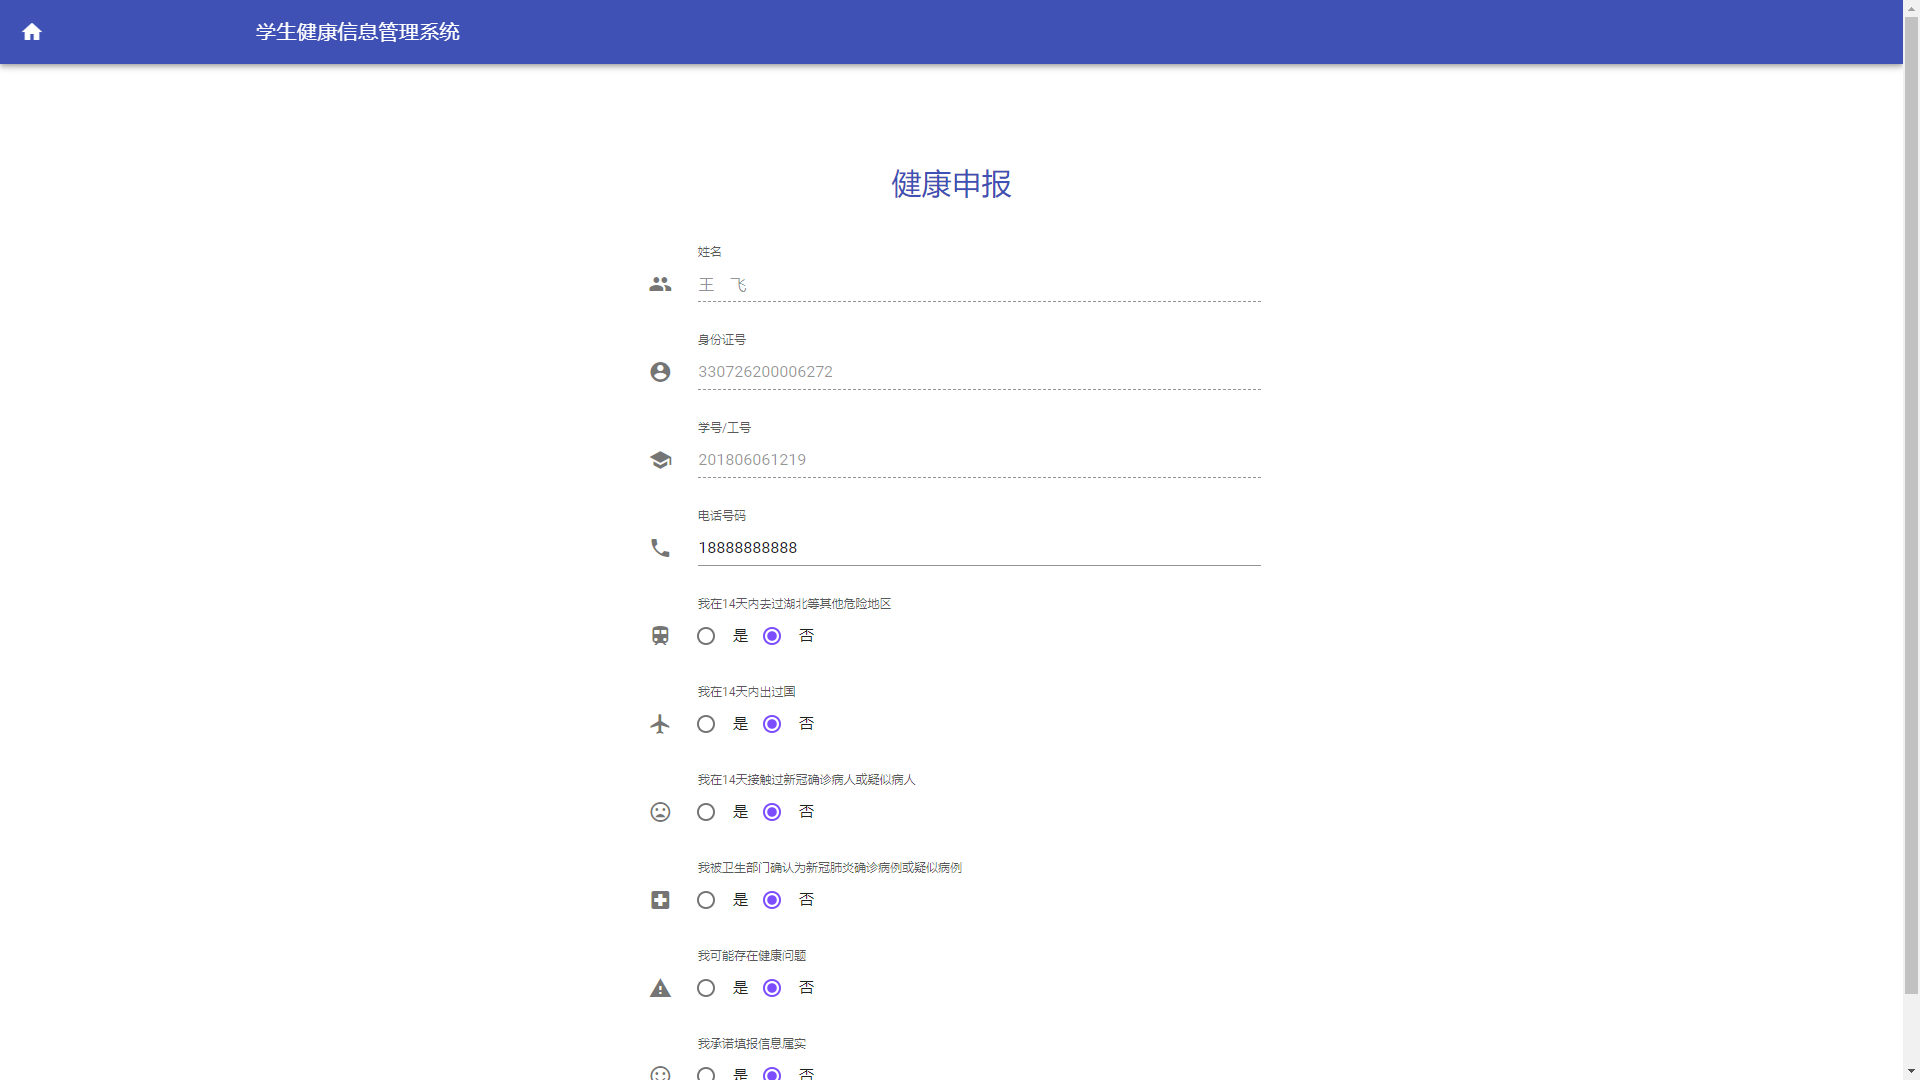Image resolution: width=1920 pixels, height=1080 pixels.
Task: Select 是 for visited Hubei within 14 days
Action: [706, 636]
